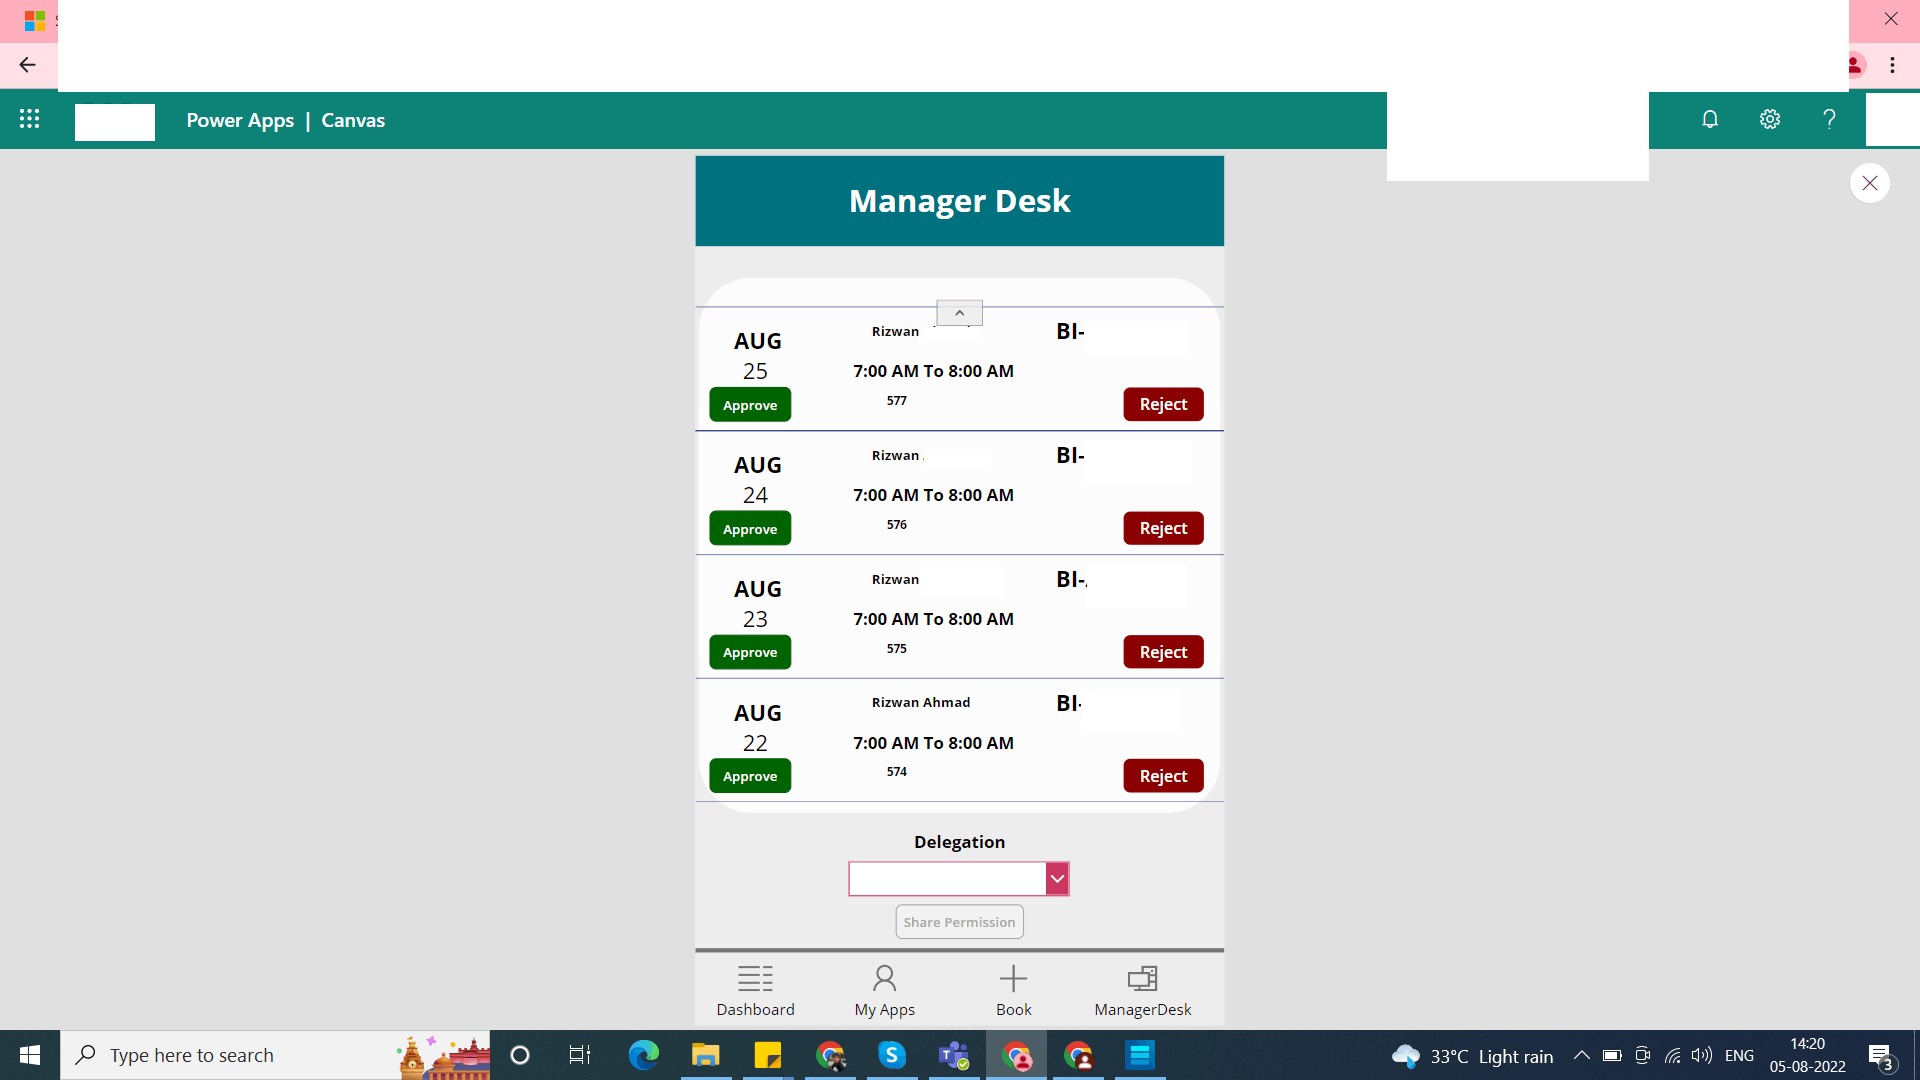
Task: Reject the AUG 24 booking
Action: 1163,528
